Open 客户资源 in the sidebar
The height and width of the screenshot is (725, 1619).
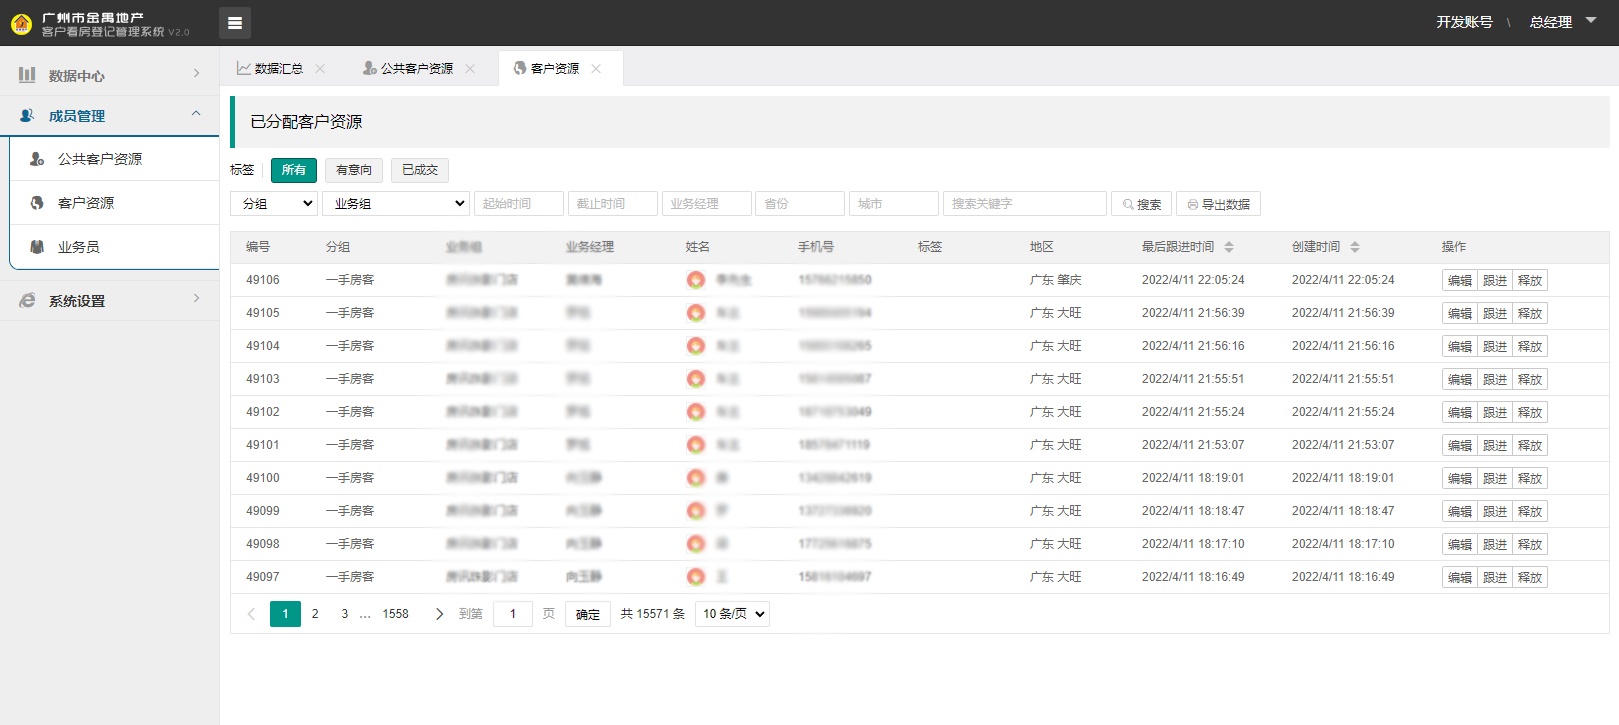(x=114, y=203)
